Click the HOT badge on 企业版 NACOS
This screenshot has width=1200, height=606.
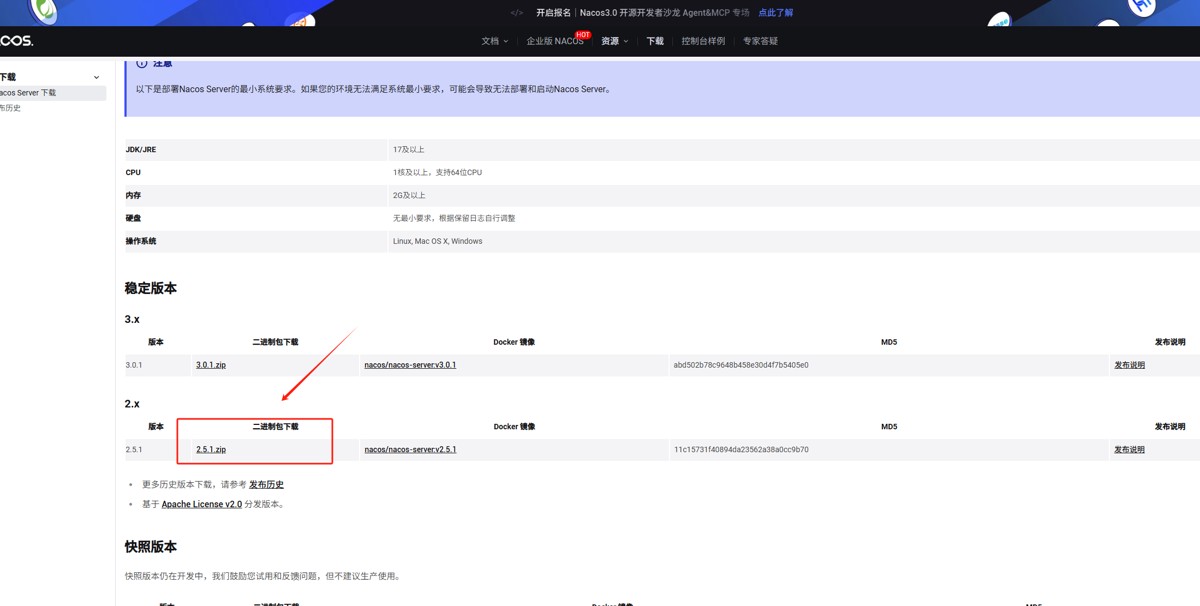coord(583,35)
